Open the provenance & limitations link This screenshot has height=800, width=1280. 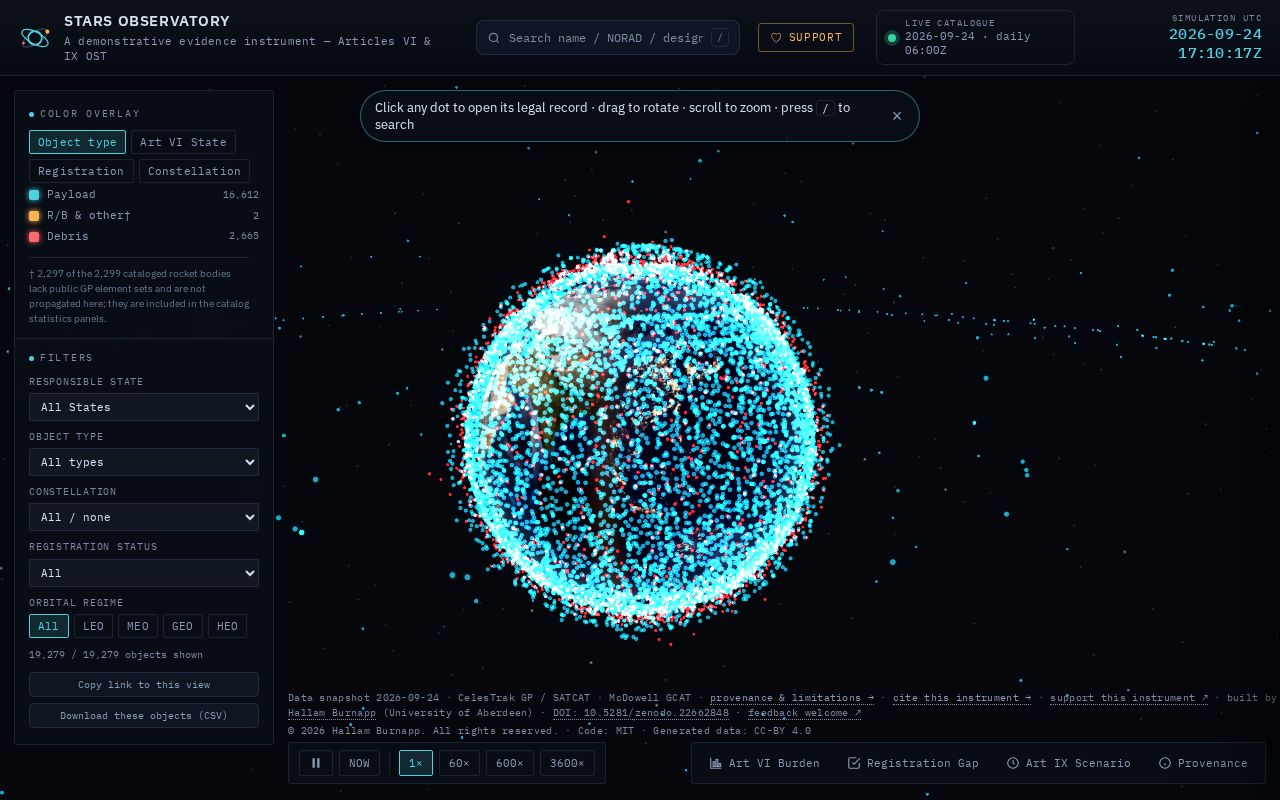(791, 698)
